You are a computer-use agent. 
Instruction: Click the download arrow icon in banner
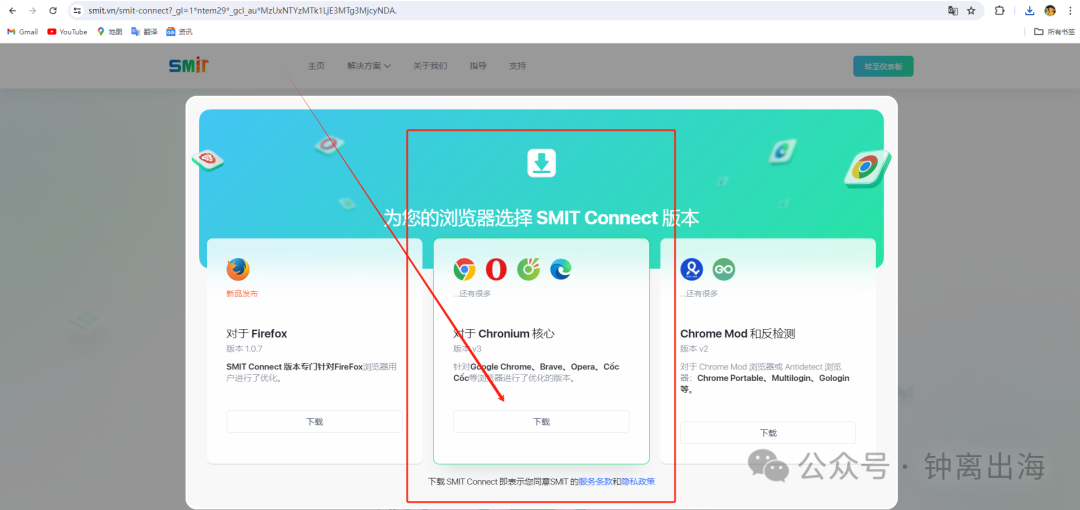[x=541, y=163]
